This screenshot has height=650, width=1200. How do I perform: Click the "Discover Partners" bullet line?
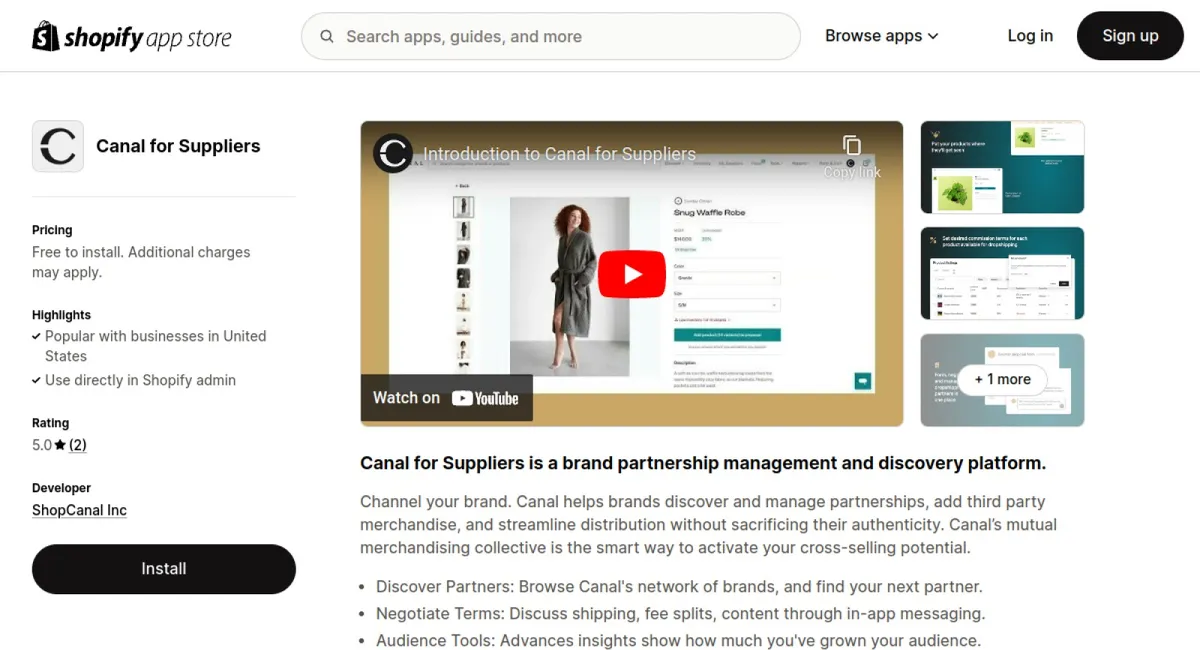tap(679, 586)
